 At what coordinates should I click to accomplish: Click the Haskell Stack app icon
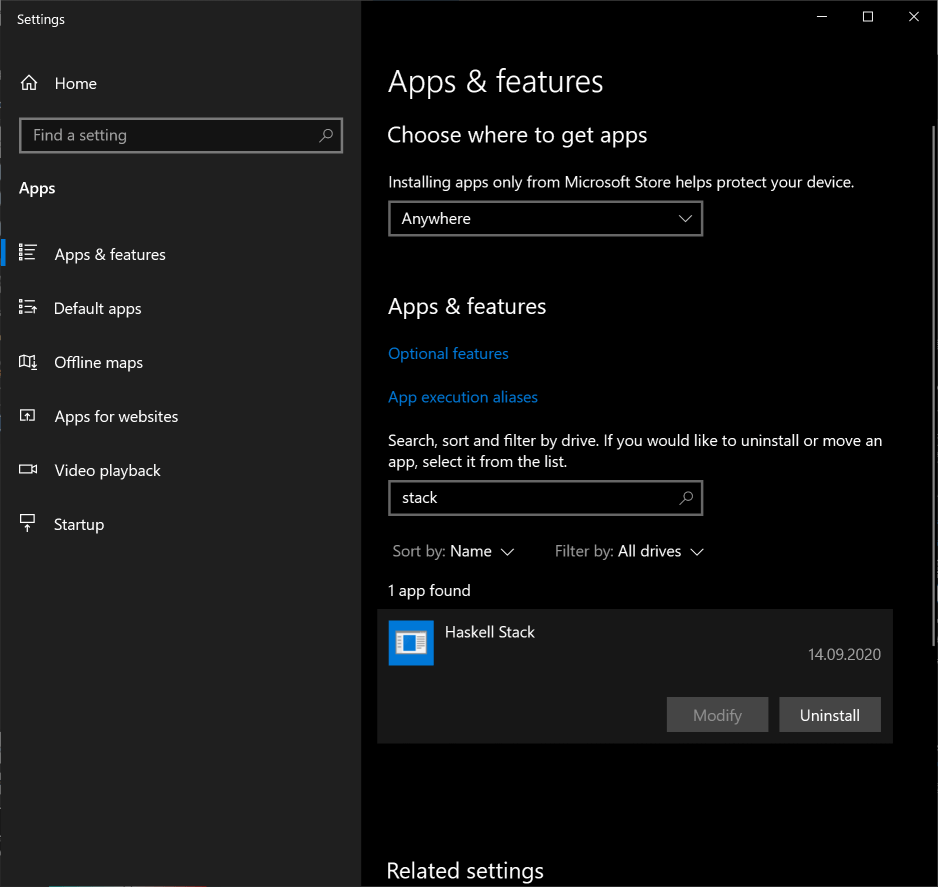coord(411,643)
